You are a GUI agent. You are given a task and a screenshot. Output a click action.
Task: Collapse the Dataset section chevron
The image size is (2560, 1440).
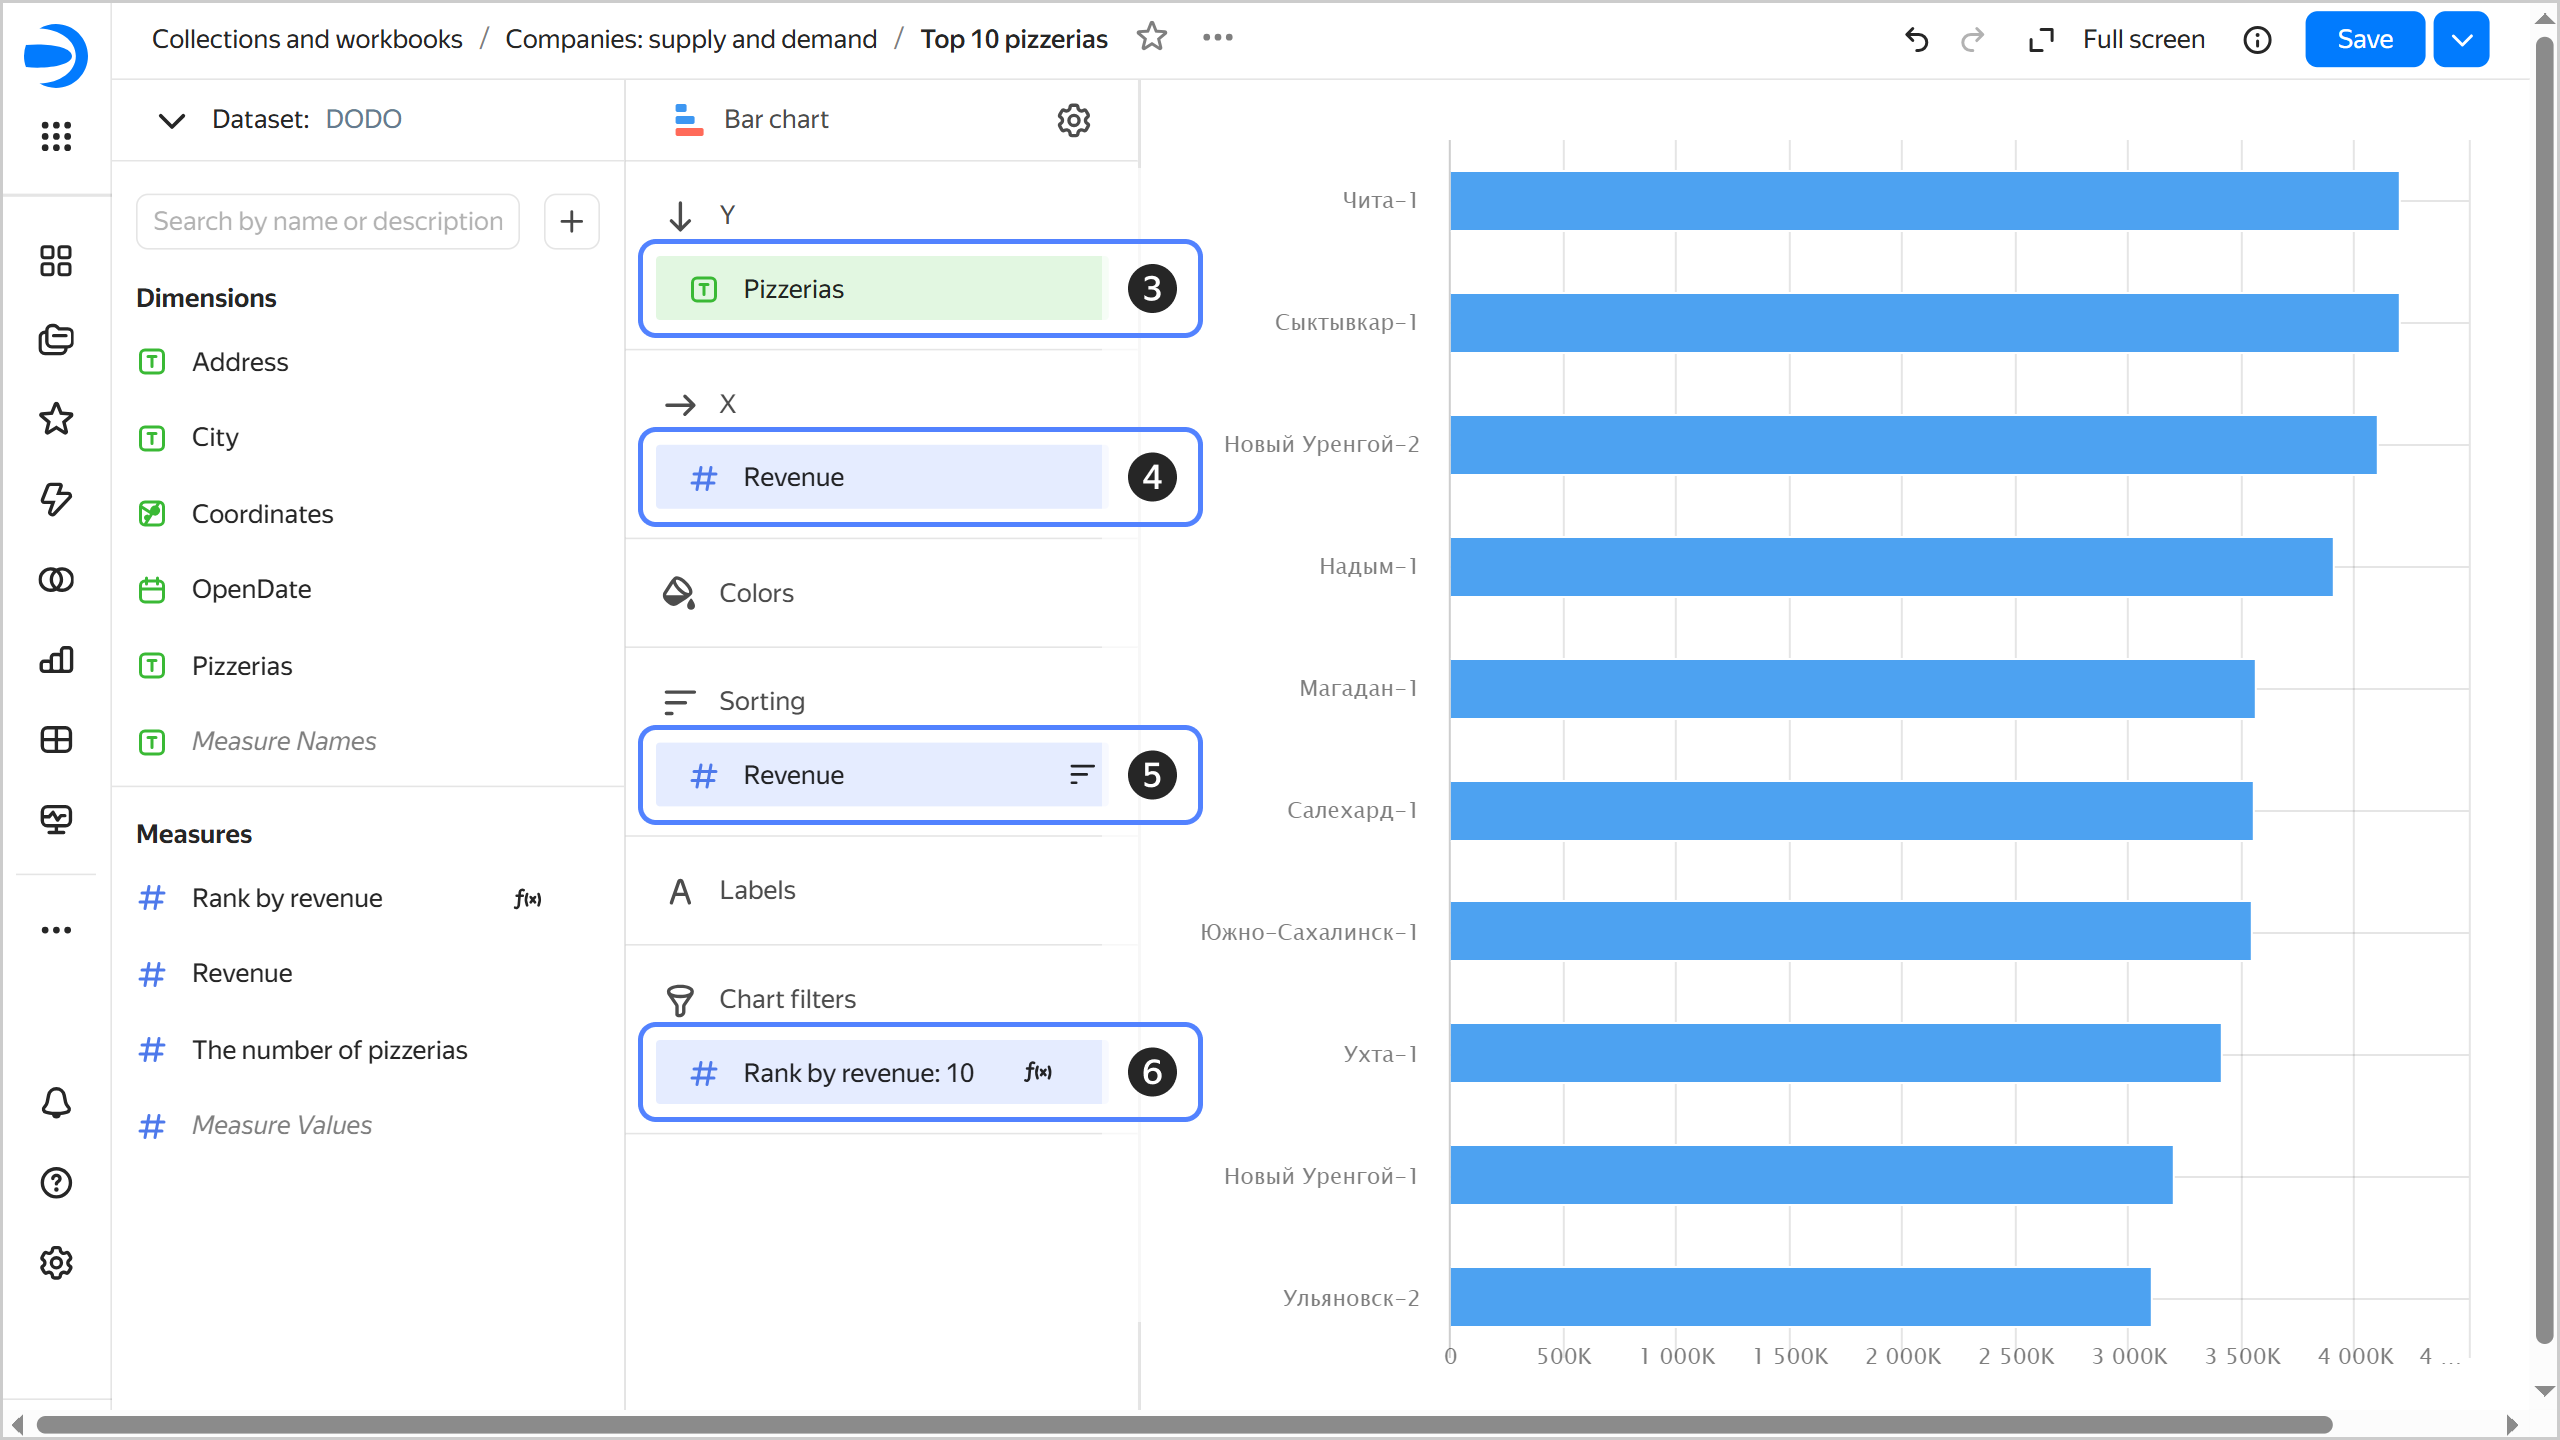pos(172,120)
